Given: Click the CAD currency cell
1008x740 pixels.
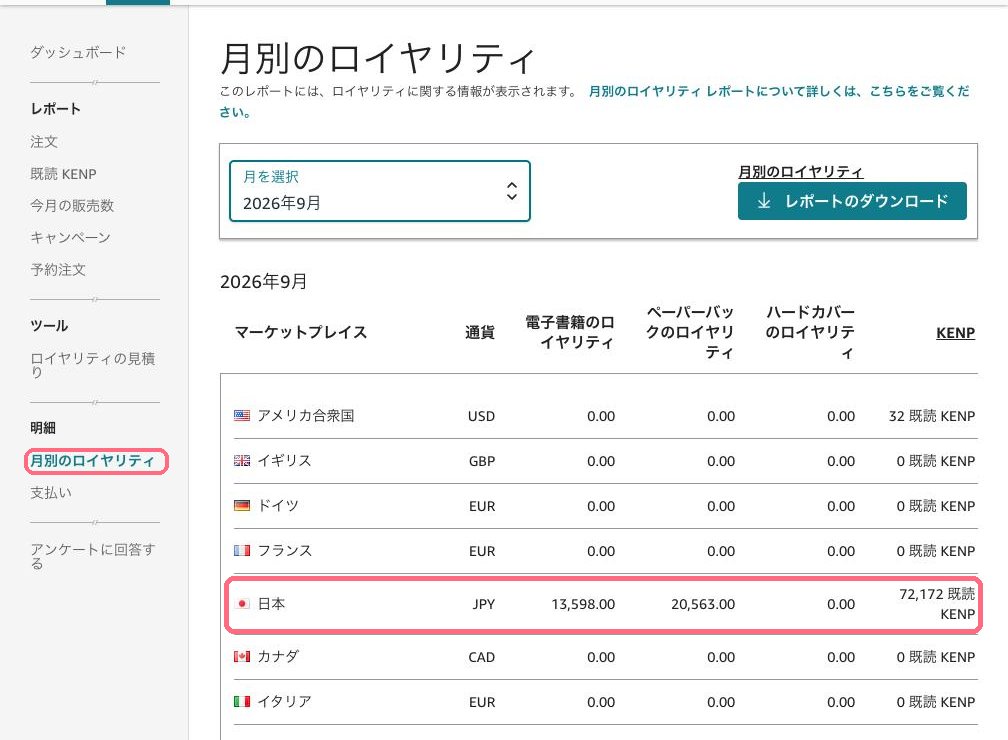Looking at the screenshot, I should pyautogui.click(x=482, y=658).
